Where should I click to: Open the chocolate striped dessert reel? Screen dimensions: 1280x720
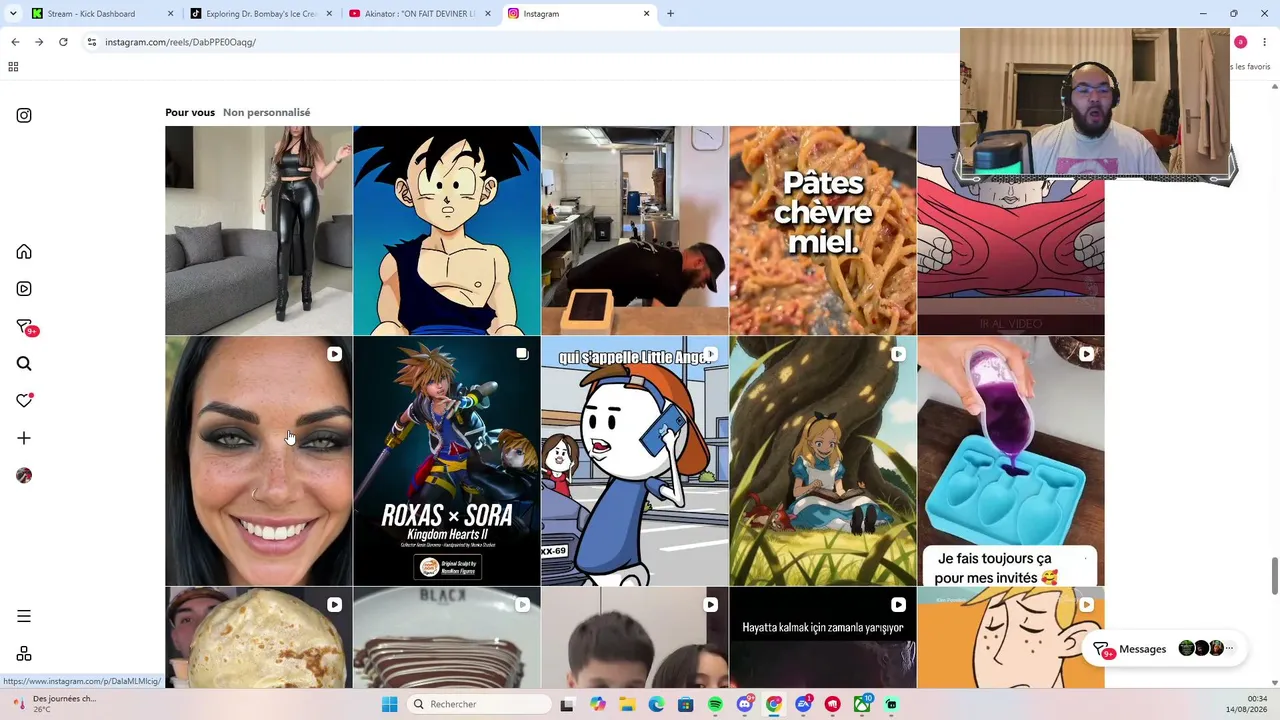point(447,638)
